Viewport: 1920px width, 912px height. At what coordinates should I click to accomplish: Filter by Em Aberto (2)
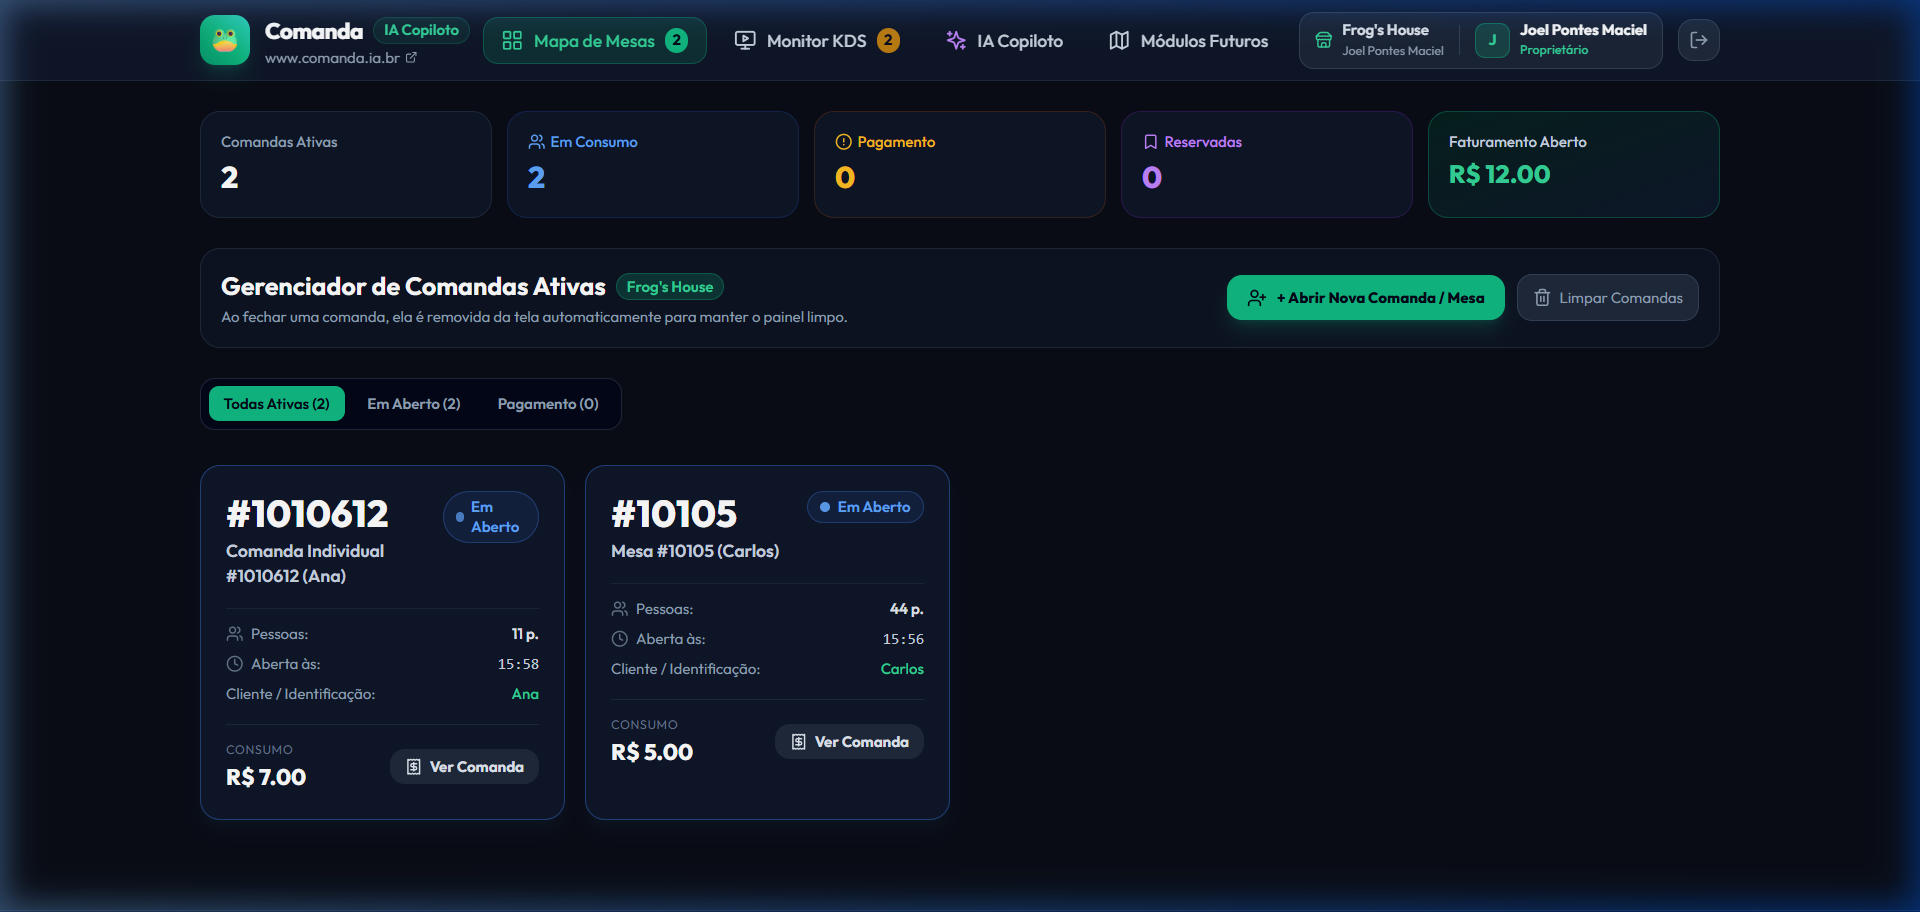click(414, 404)
